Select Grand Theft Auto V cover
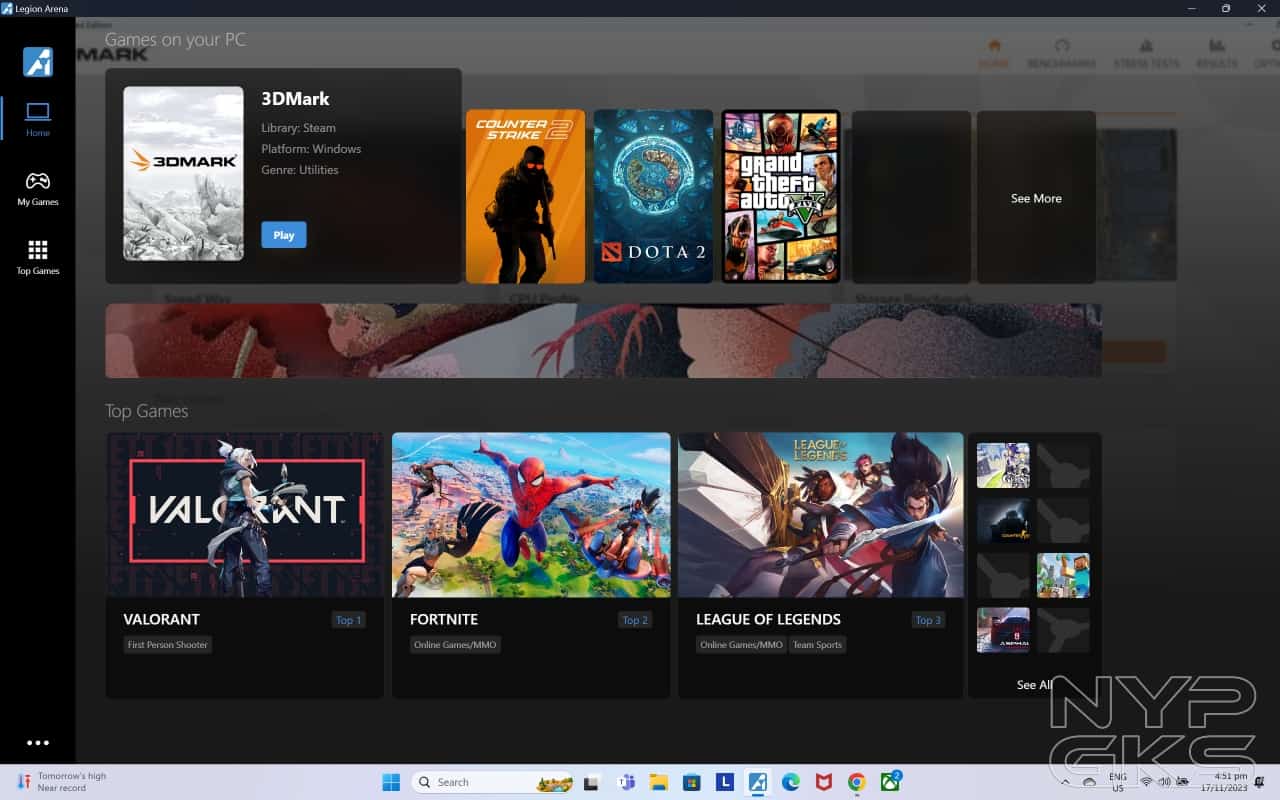1280x800 pixels. point(781,197)
